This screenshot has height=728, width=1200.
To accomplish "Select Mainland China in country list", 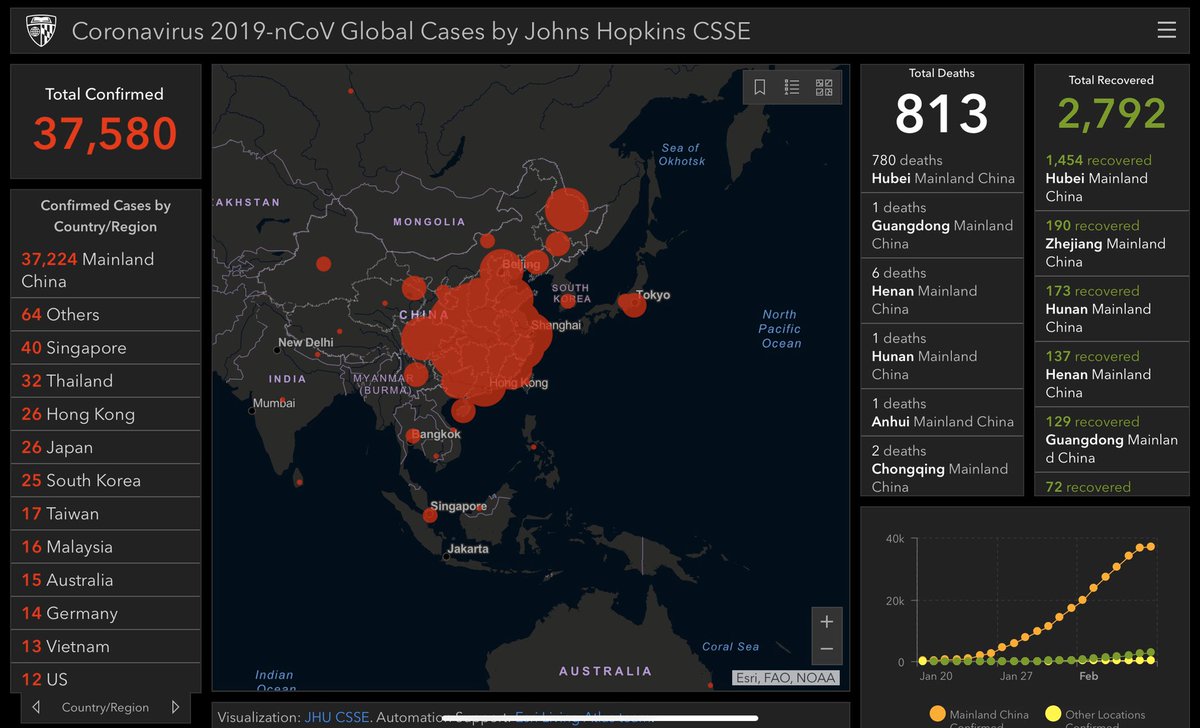I will click(x=106, y=270).
